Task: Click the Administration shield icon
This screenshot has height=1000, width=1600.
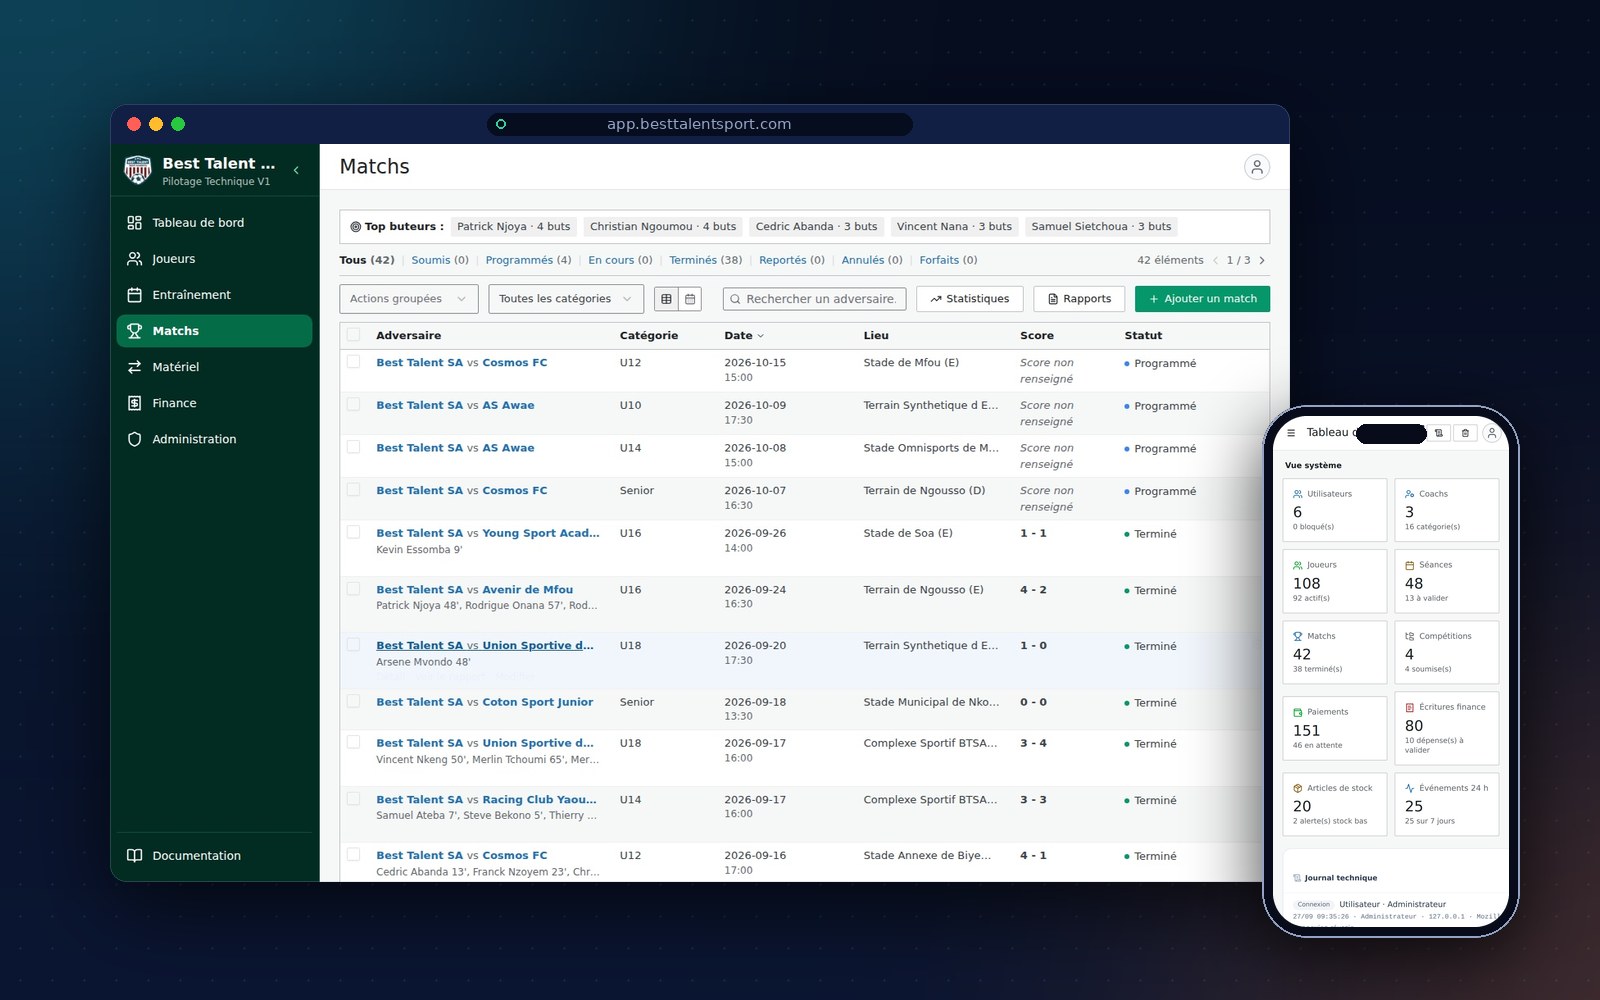Action: click(134, 439)
